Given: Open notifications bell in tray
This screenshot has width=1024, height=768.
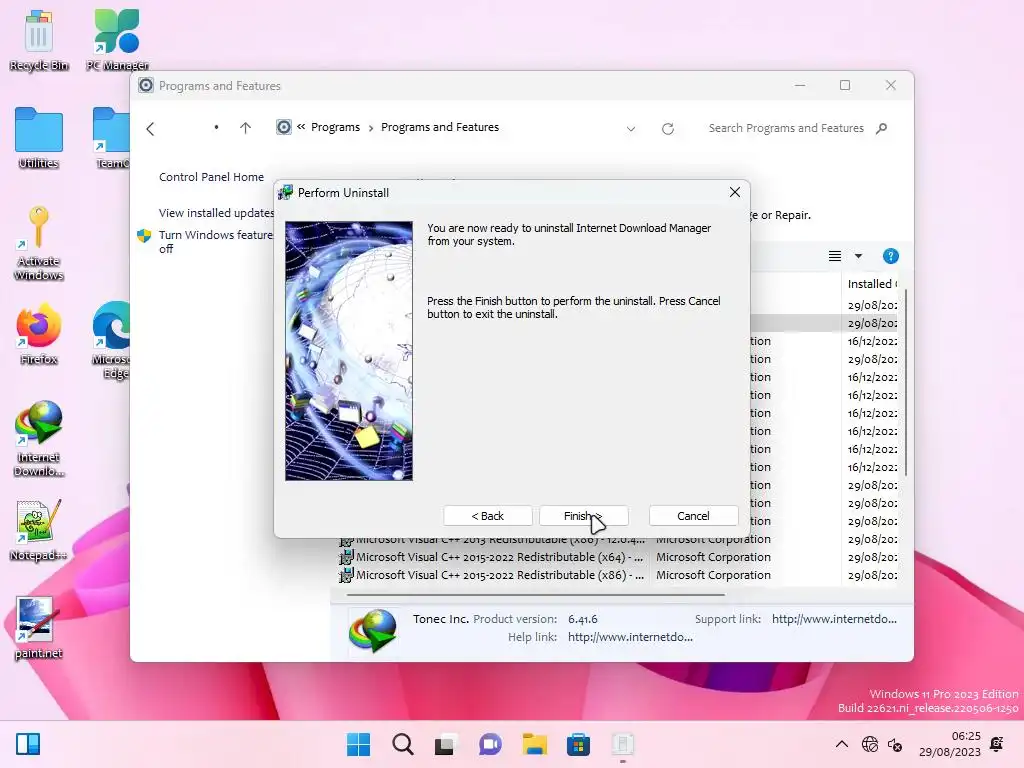Looking at the screenshot, I should click(997, 744).
